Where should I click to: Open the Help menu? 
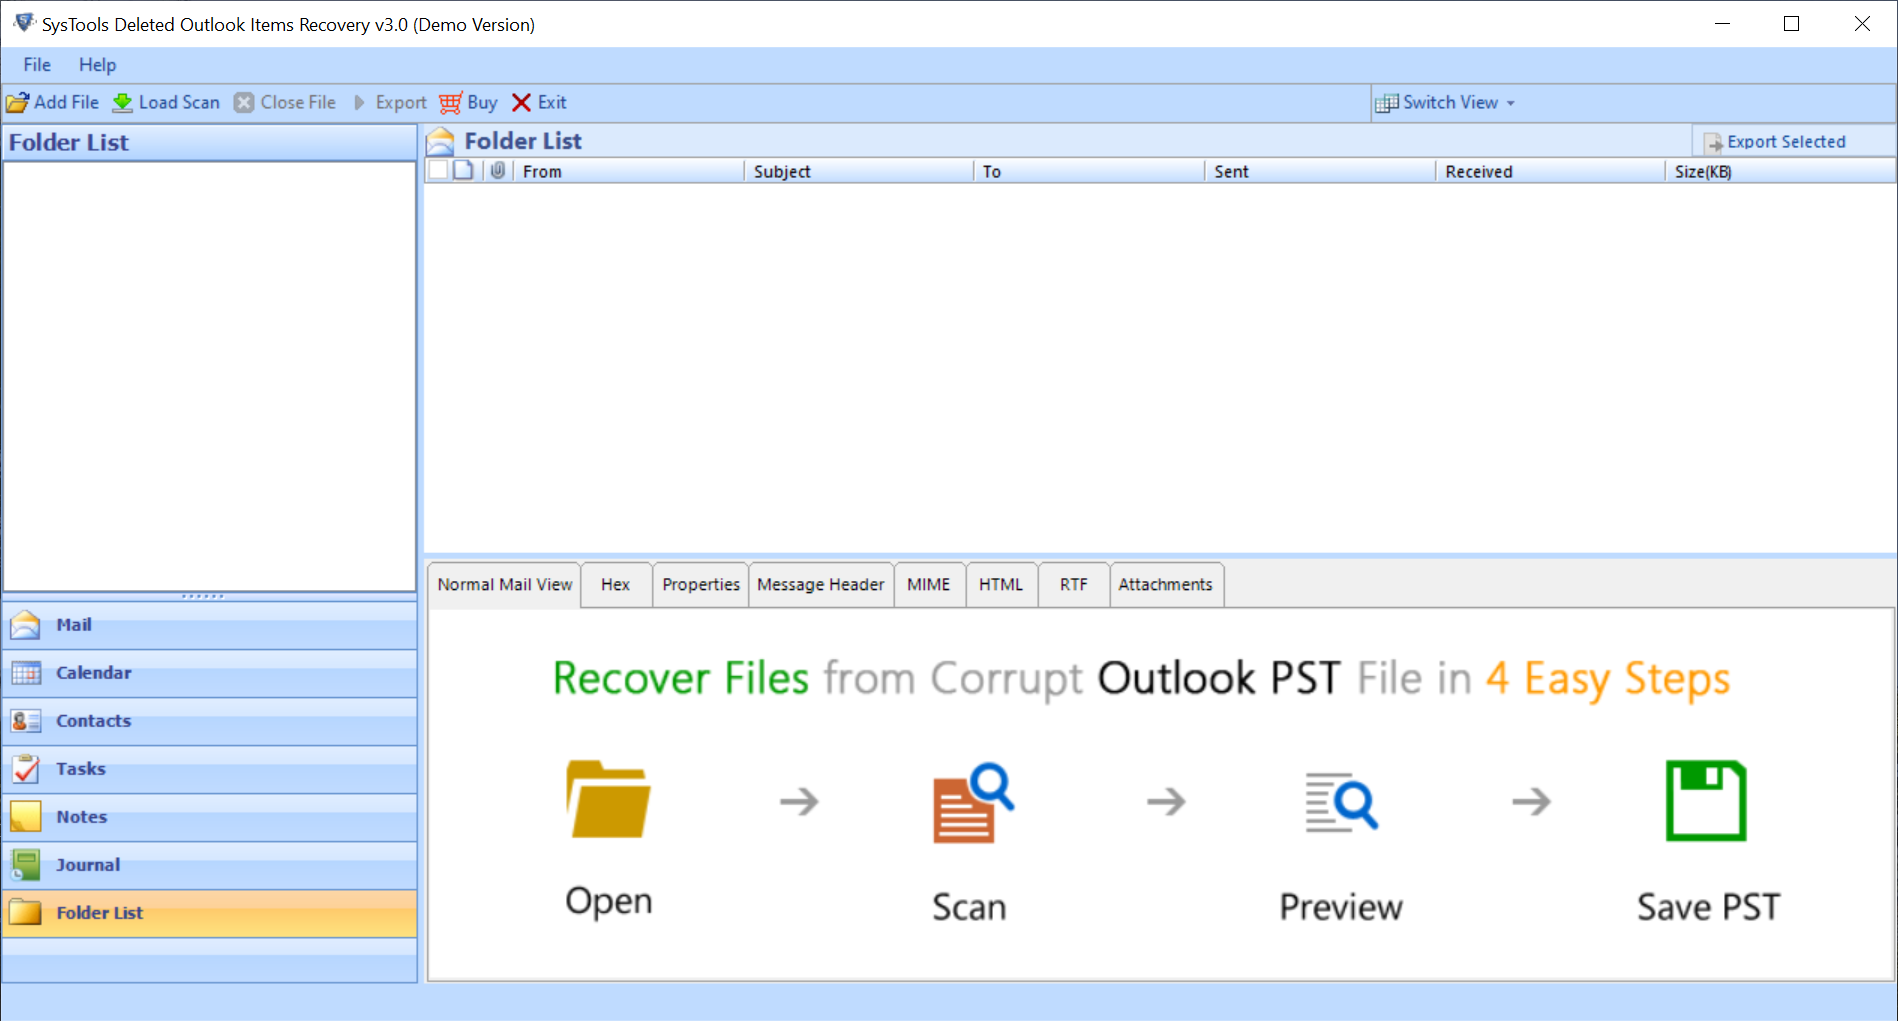(x=97, y=65)
